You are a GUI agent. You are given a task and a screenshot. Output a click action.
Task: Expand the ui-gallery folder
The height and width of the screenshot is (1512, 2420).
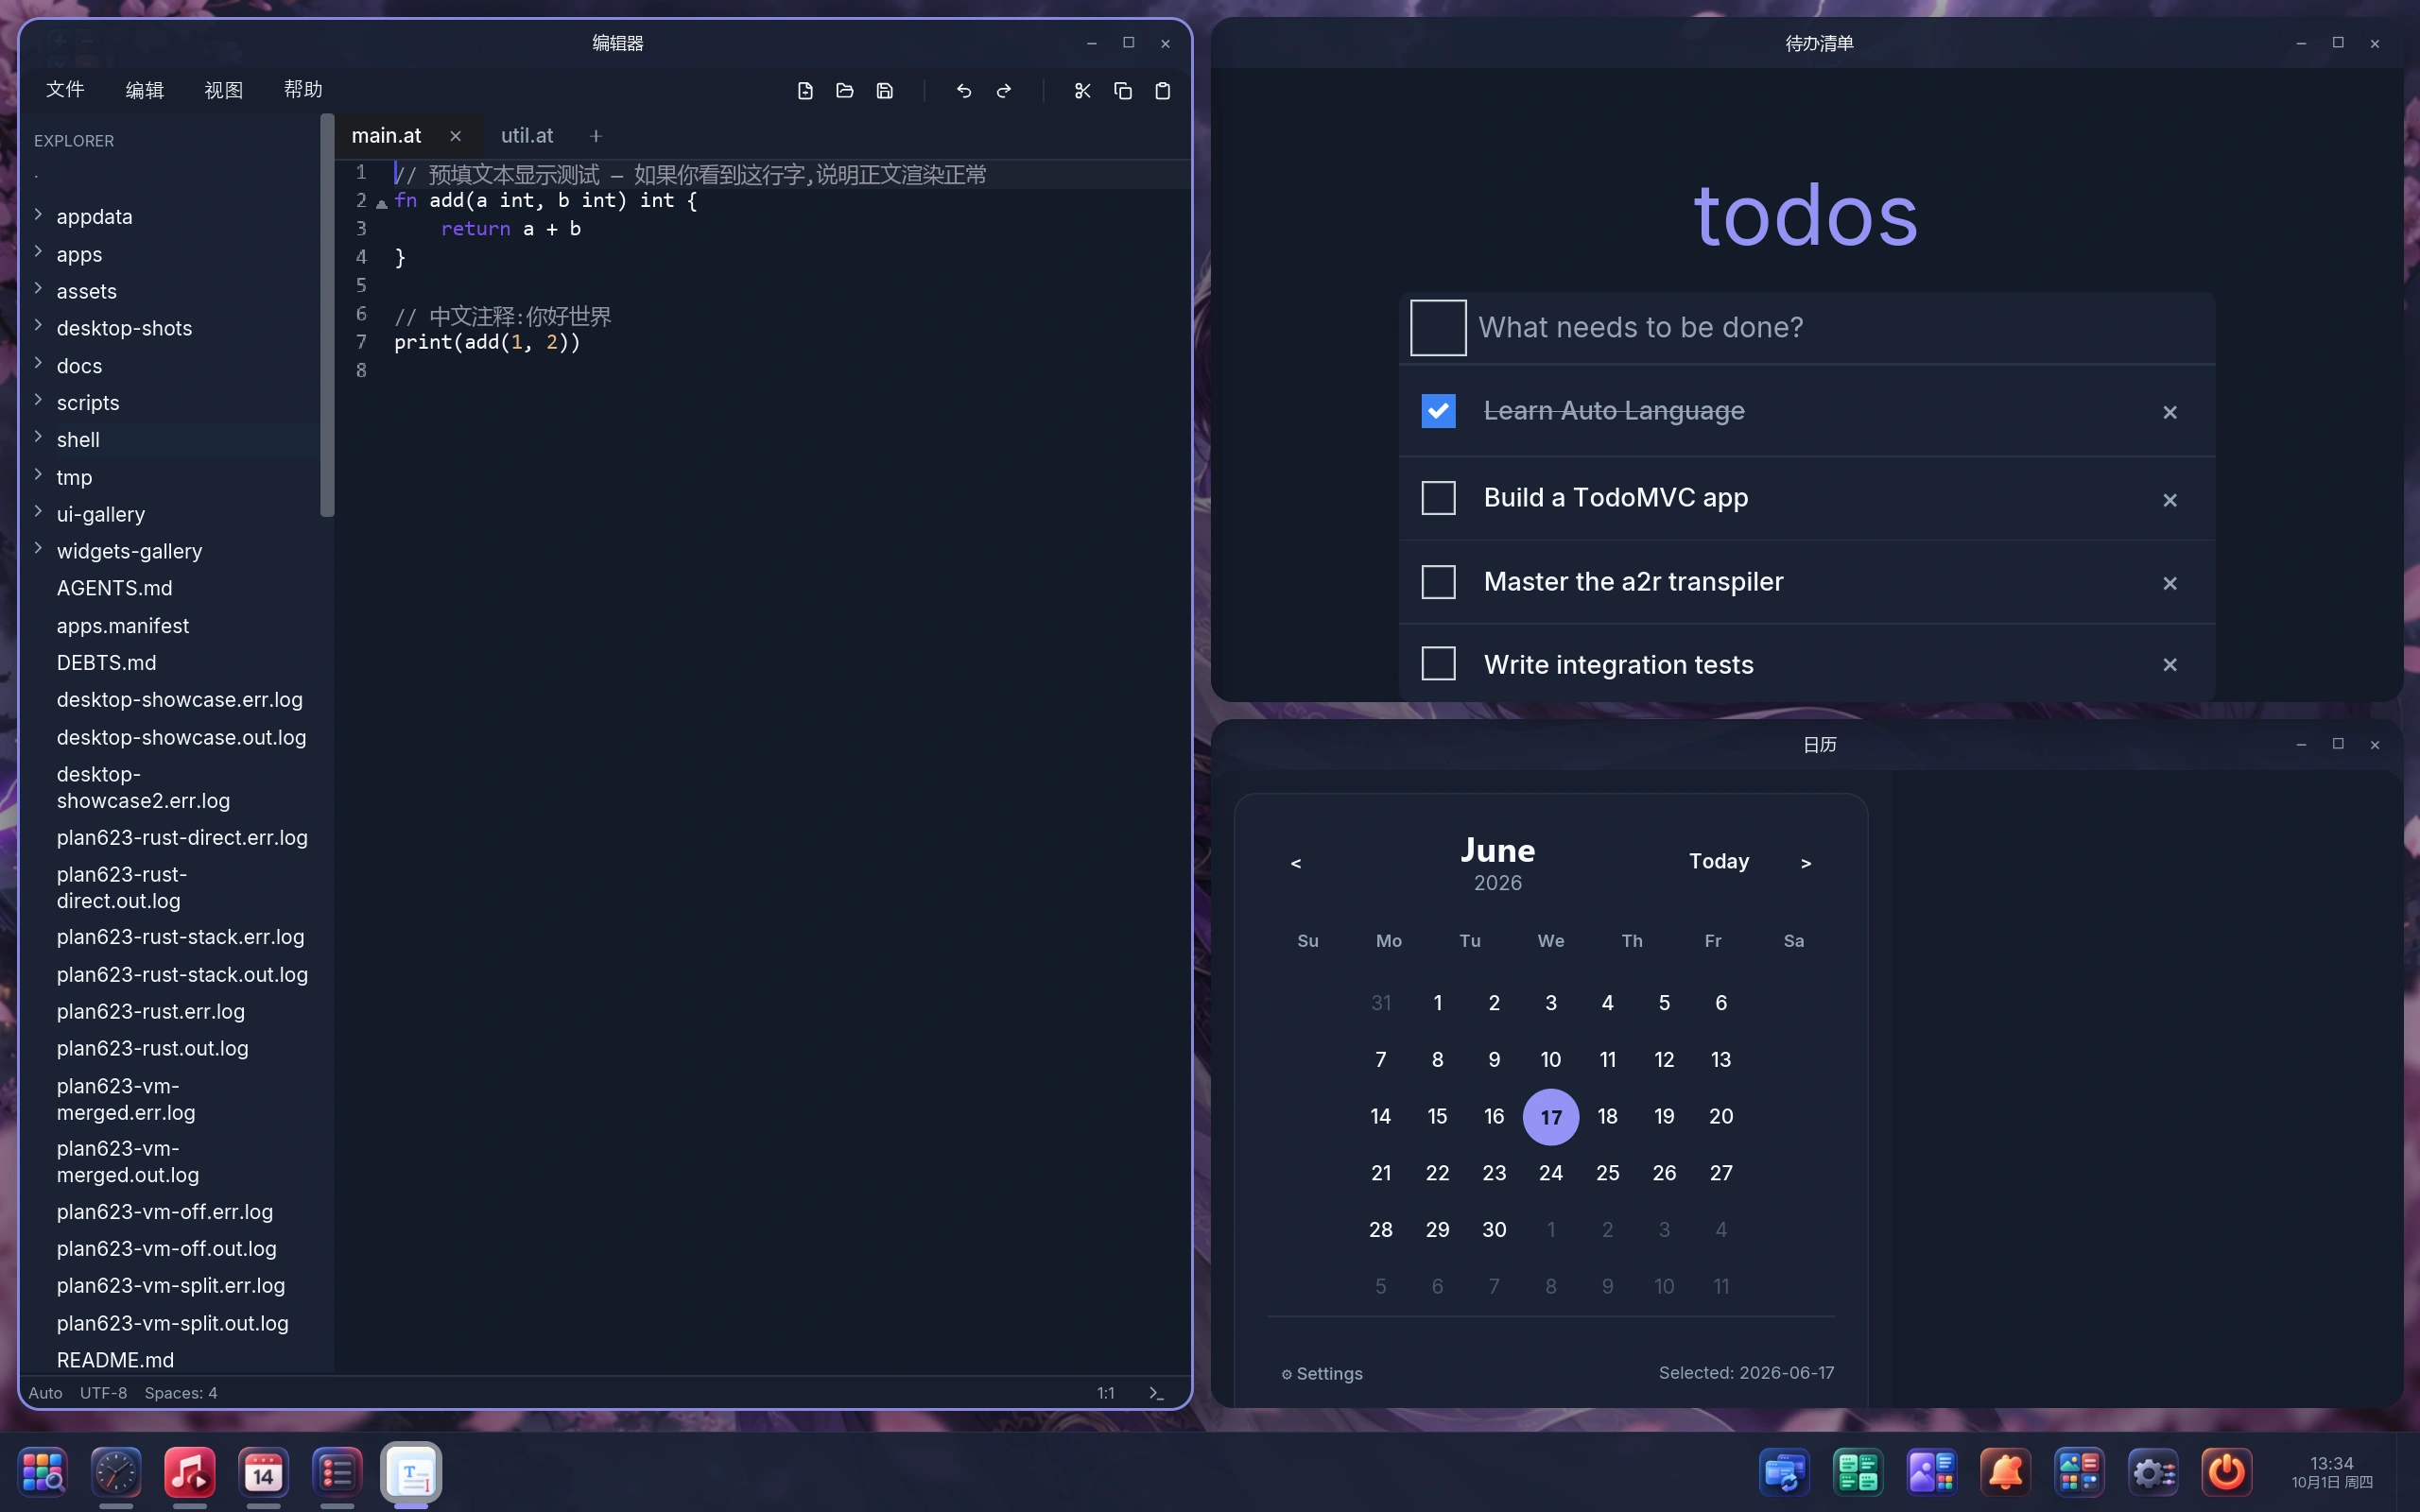coord(38,512)
